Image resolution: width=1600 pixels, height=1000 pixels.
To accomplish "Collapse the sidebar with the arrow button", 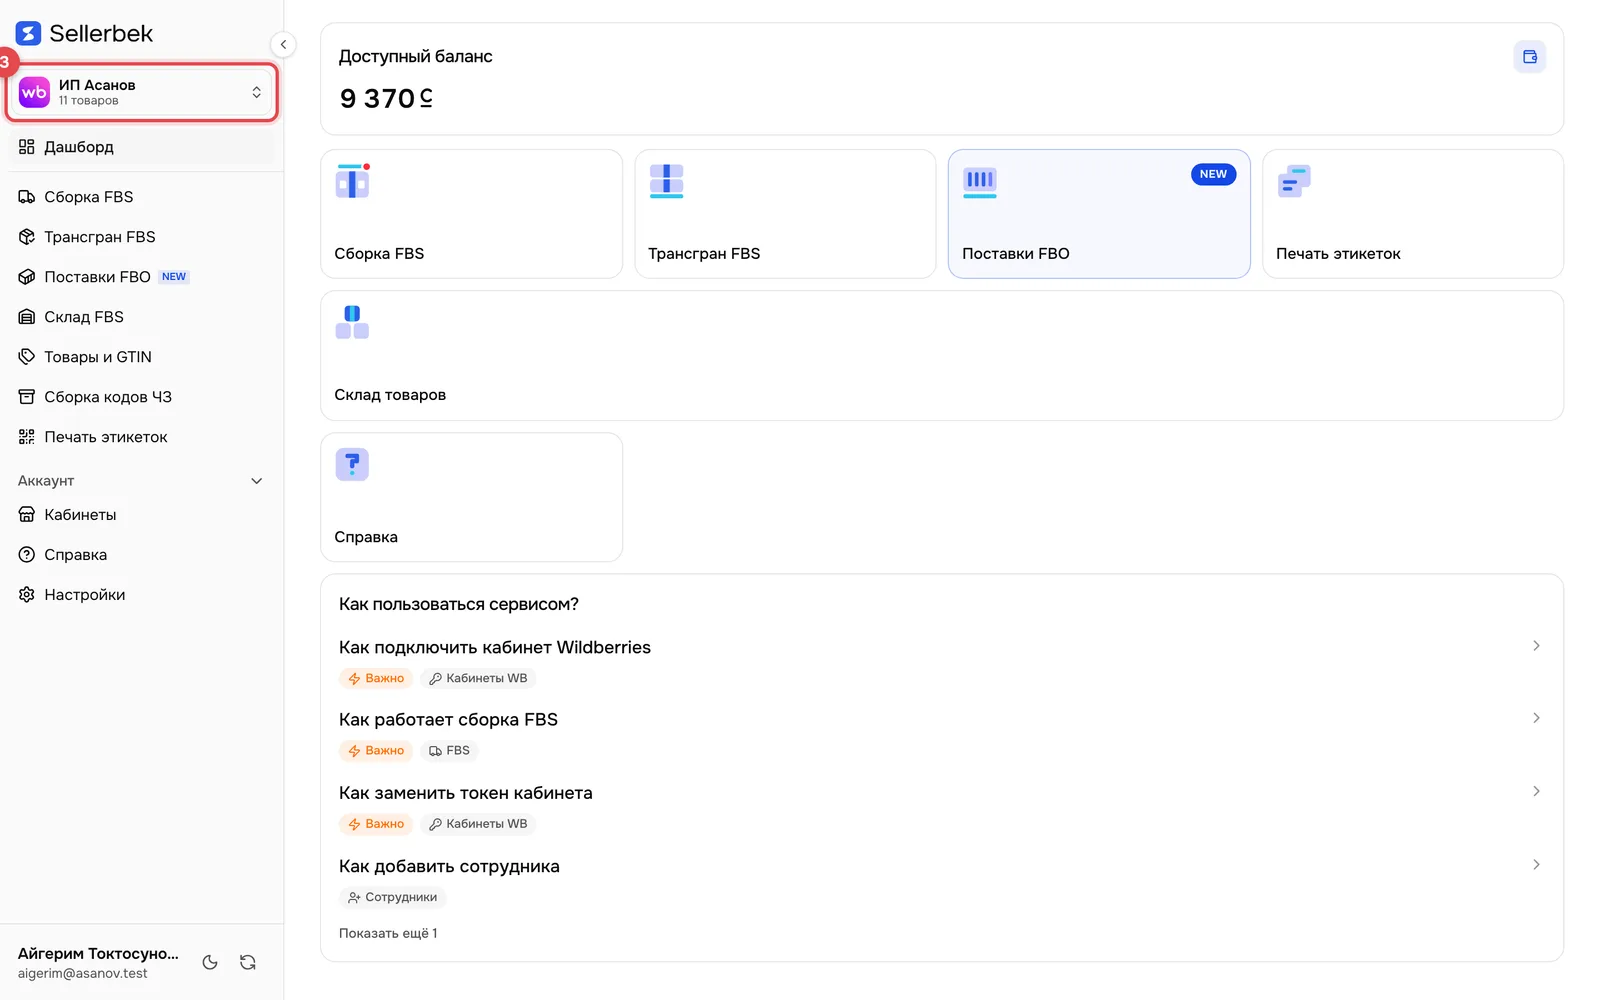I will (283, 44).
